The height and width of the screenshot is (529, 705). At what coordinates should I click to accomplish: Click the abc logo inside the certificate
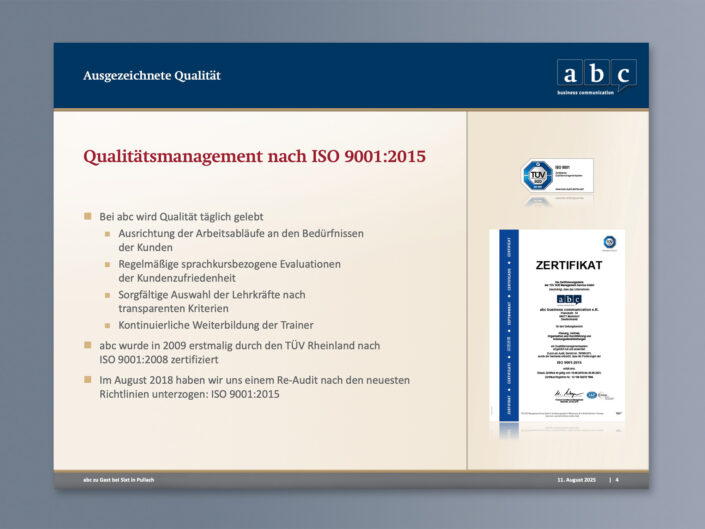point(568,298)
